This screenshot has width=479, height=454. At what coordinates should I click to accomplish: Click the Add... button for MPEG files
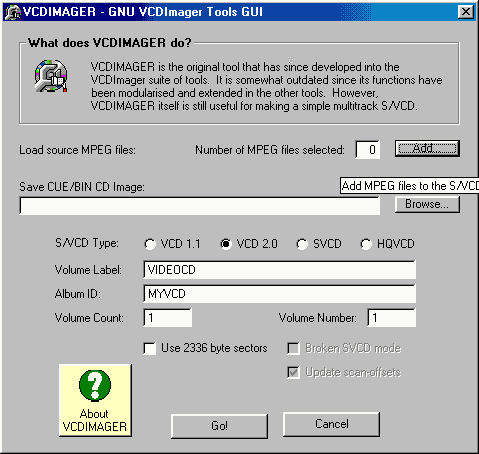[427, 148]
